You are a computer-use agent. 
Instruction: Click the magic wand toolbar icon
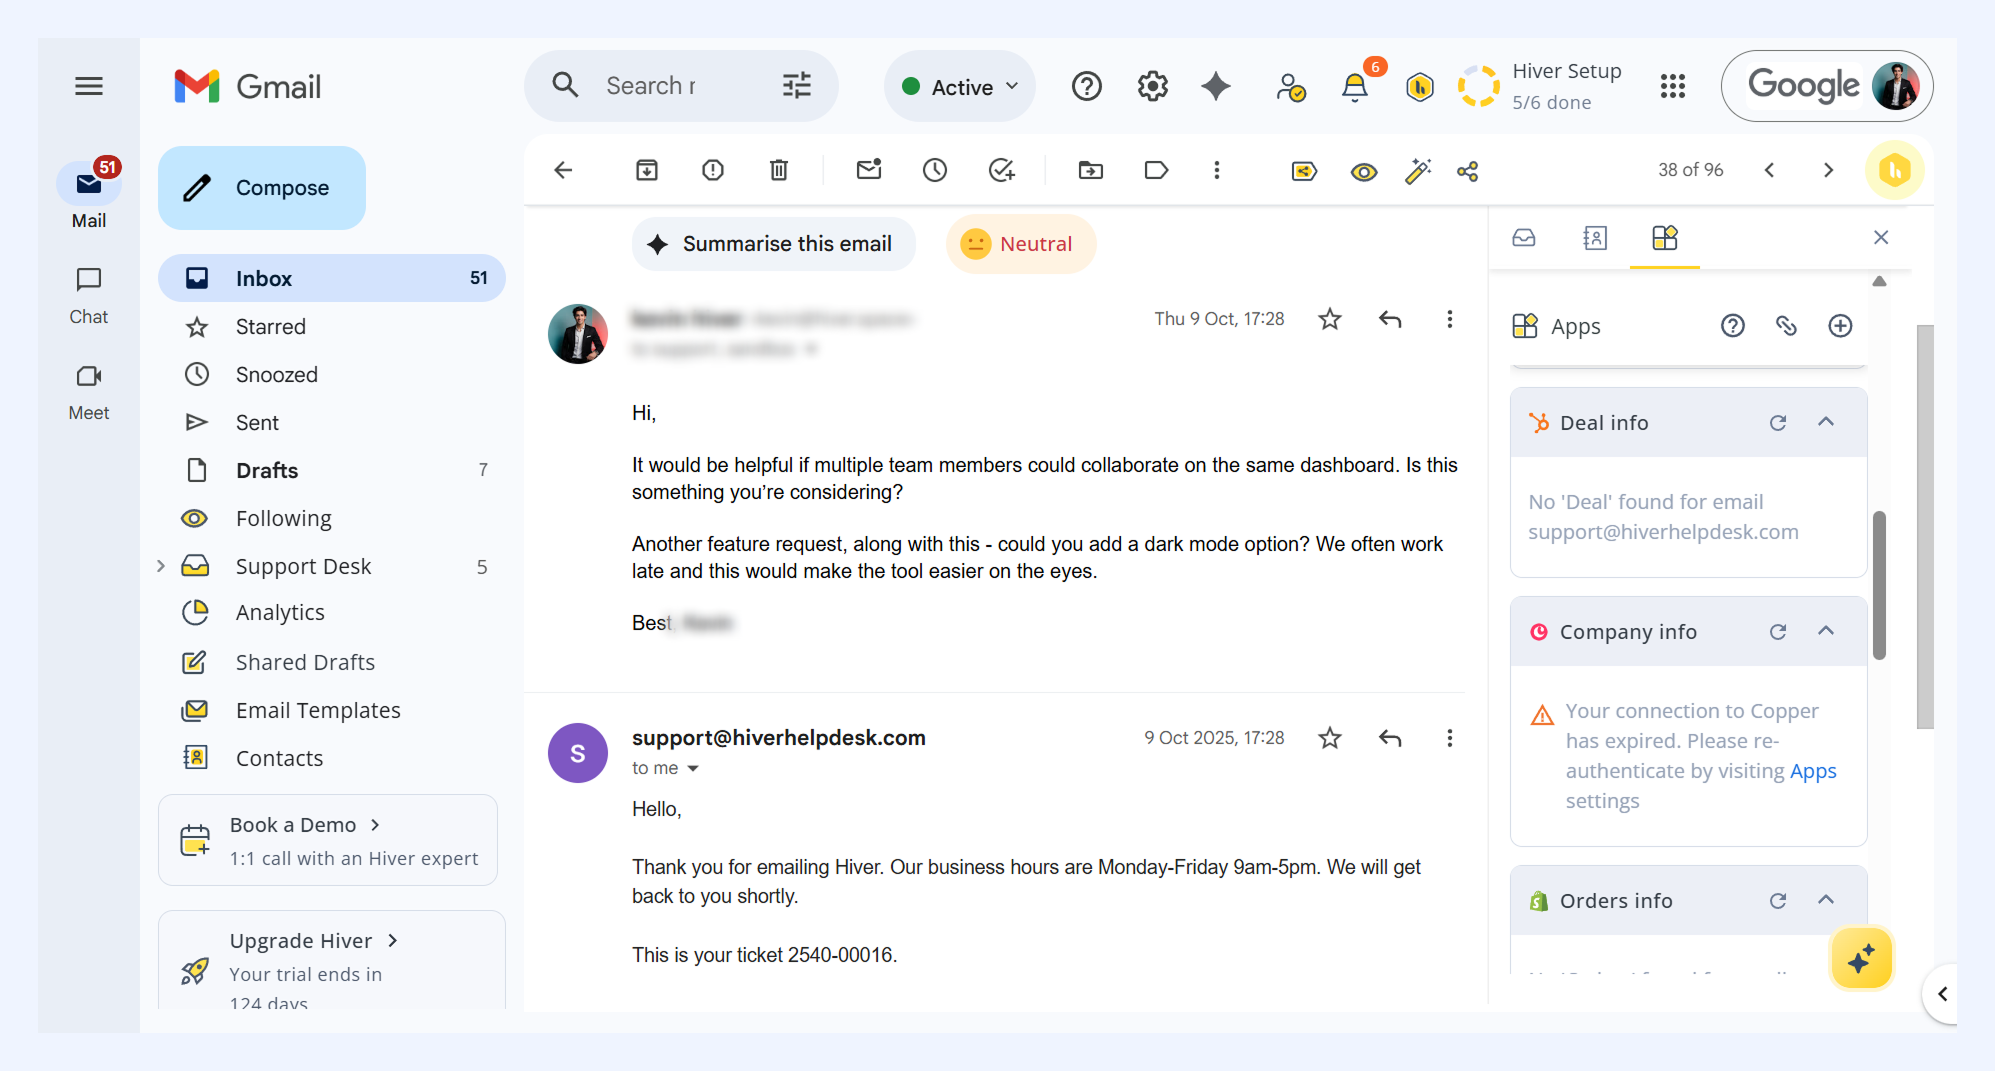[x=1418, y=172]
